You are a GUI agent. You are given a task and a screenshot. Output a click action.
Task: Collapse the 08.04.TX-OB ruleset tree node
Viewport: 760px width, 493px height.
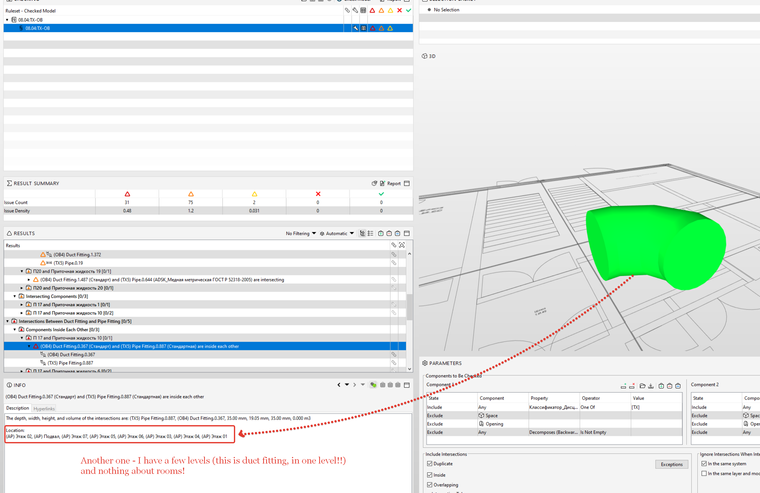(x=7, y=20)
